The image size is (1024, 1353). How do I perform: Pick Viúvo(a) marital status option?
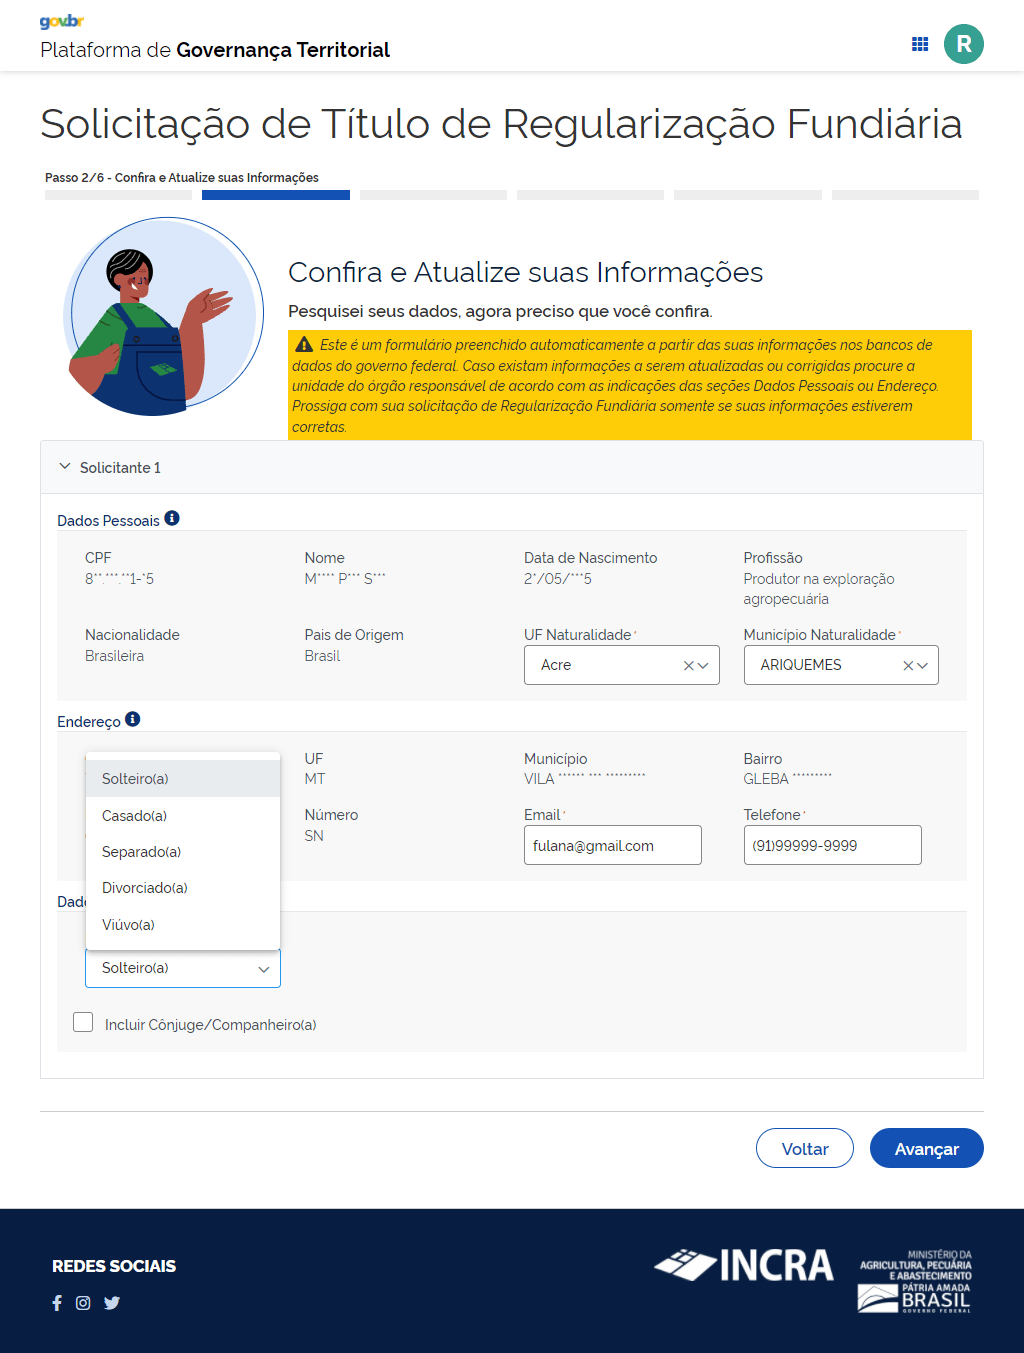coord(128,925)
